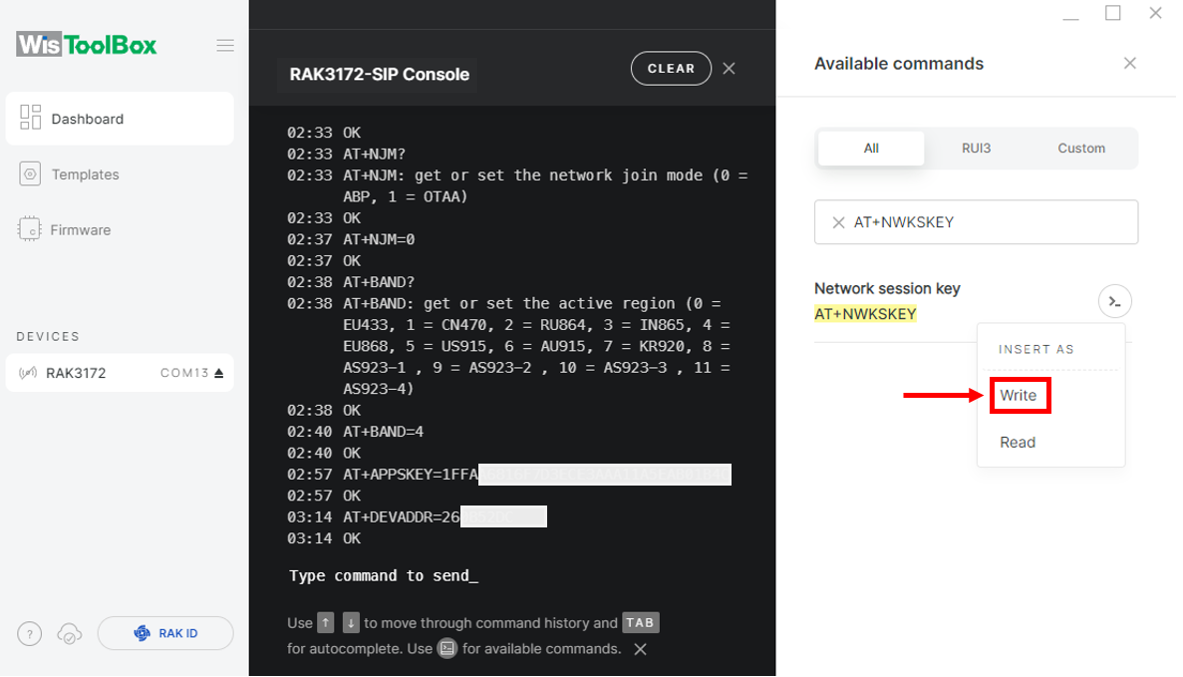Close the RAK3172-SIP Console
The height and width of the screenshot is (677, 1183).
[729, 69]
